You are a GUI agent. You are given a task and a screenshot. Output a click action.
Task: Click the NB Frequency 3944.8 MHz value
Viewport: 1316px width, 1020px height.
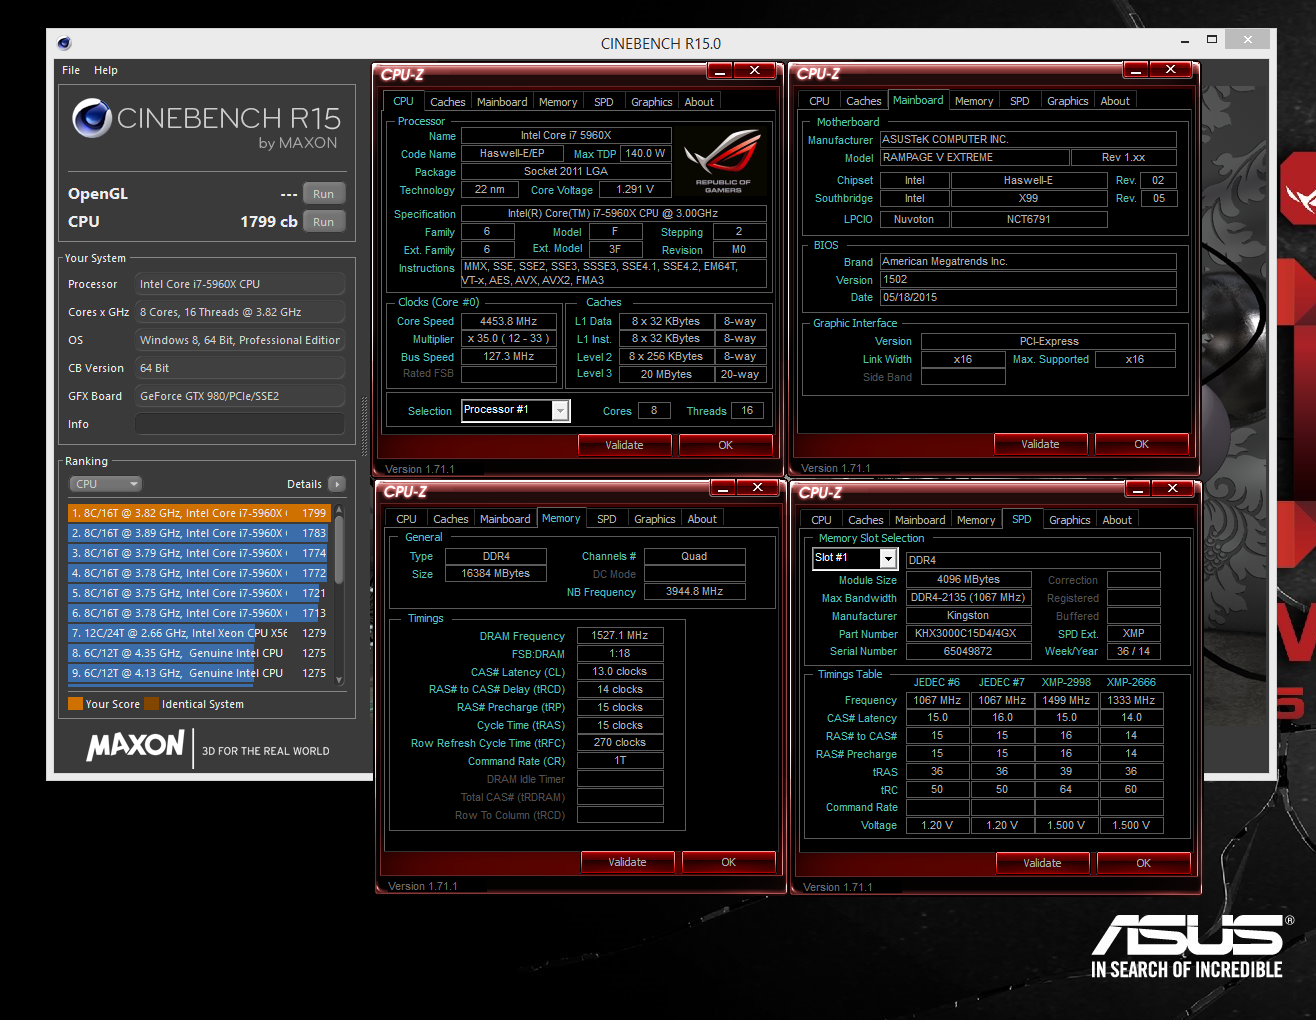pyautogui.click(x=695, y=591)
